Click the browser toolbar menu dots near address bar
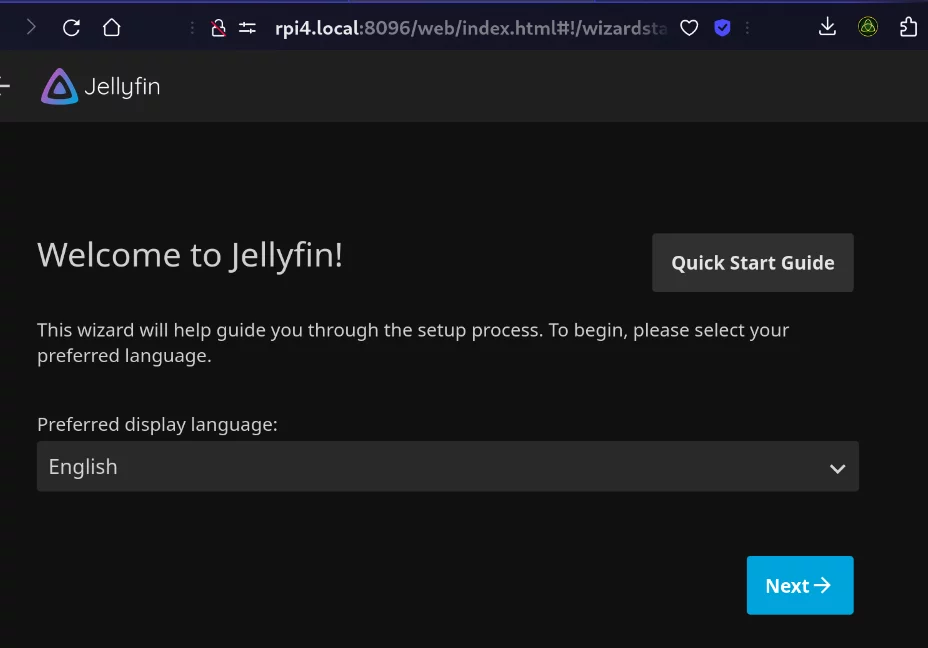The width and height of the screenshot is (928, 648). 193,27
